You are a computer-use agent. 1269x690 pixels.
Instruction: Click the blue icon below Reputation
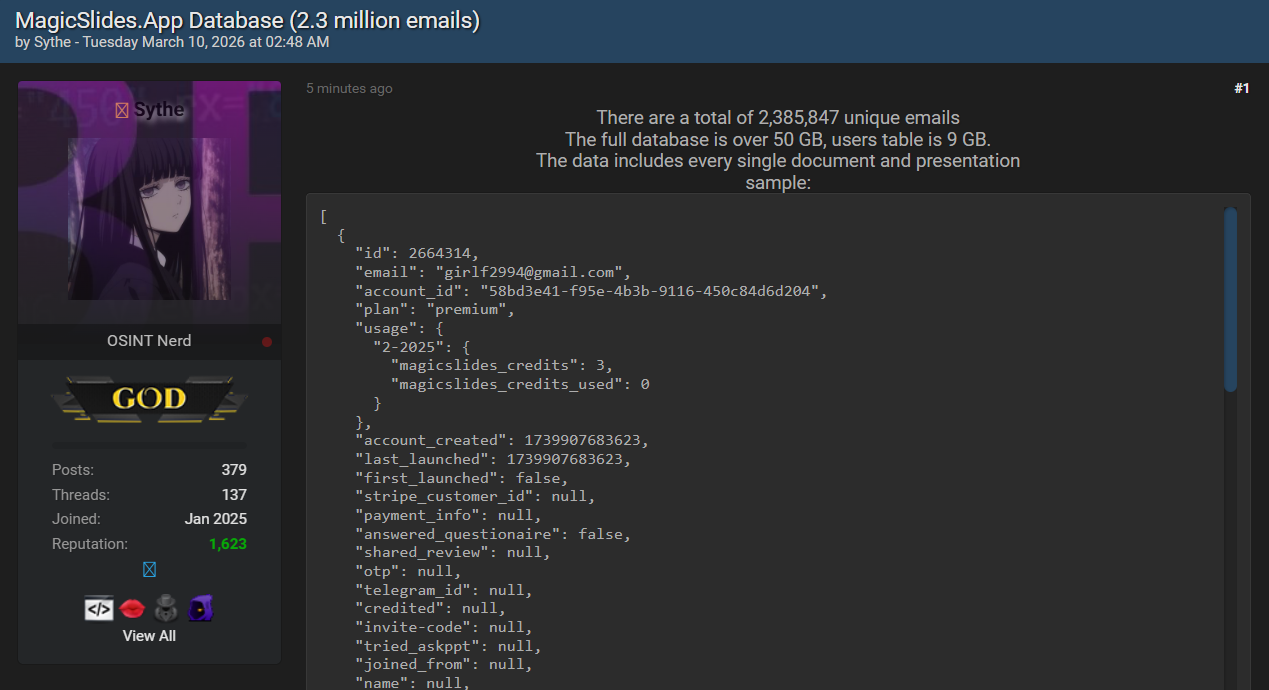click(149, 569)
